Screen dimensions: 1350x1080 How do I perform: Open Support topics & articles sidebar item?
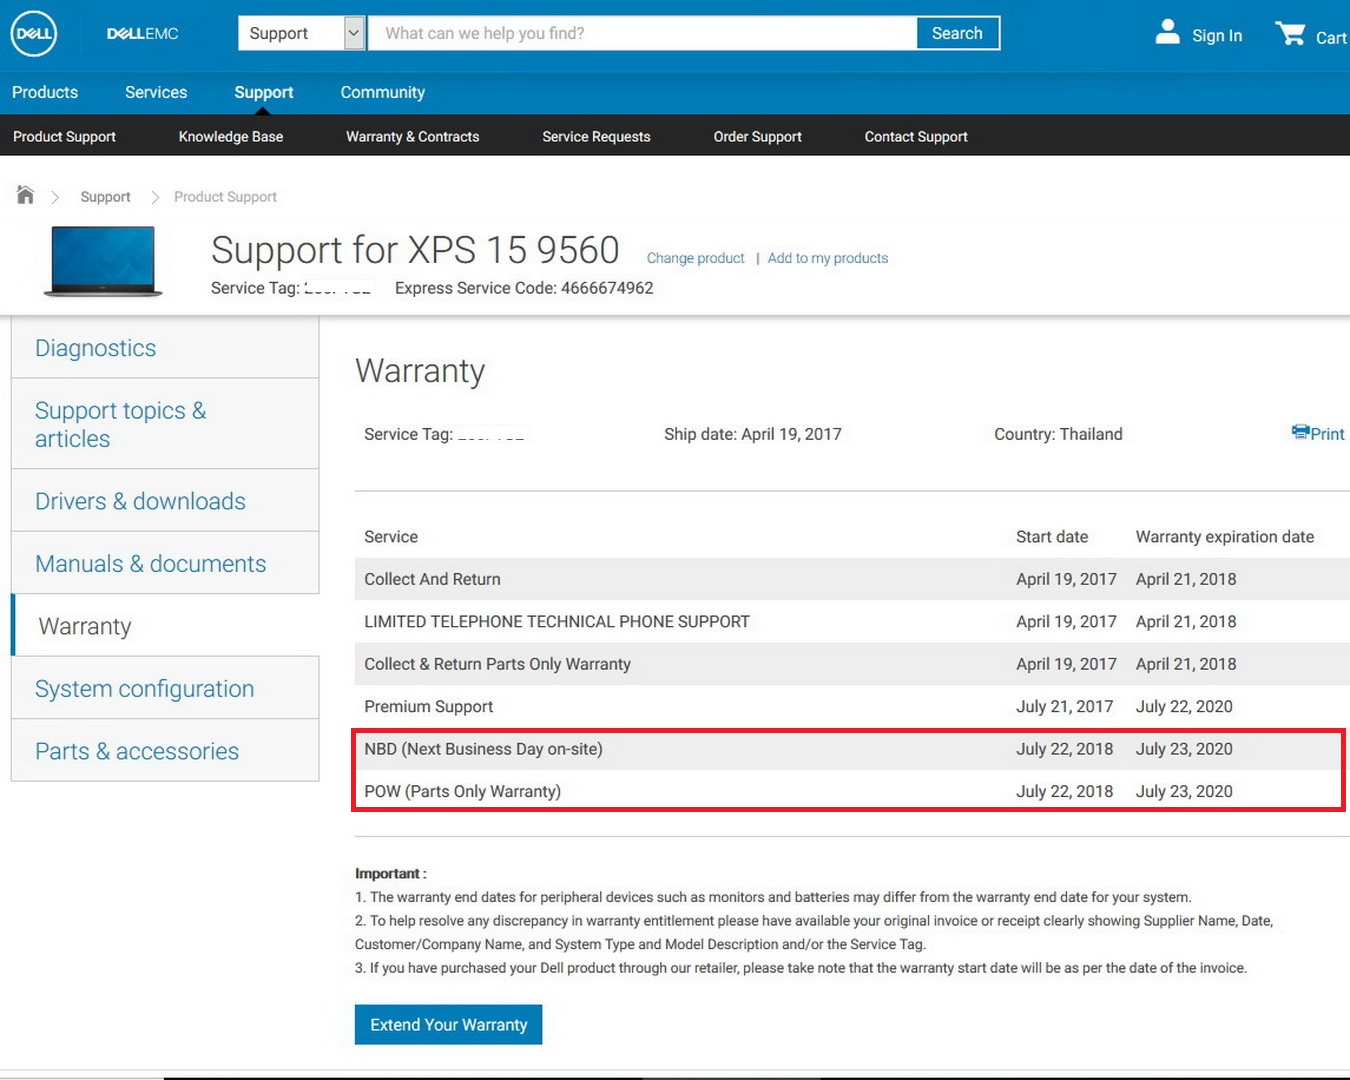click(x=165, y=424)
